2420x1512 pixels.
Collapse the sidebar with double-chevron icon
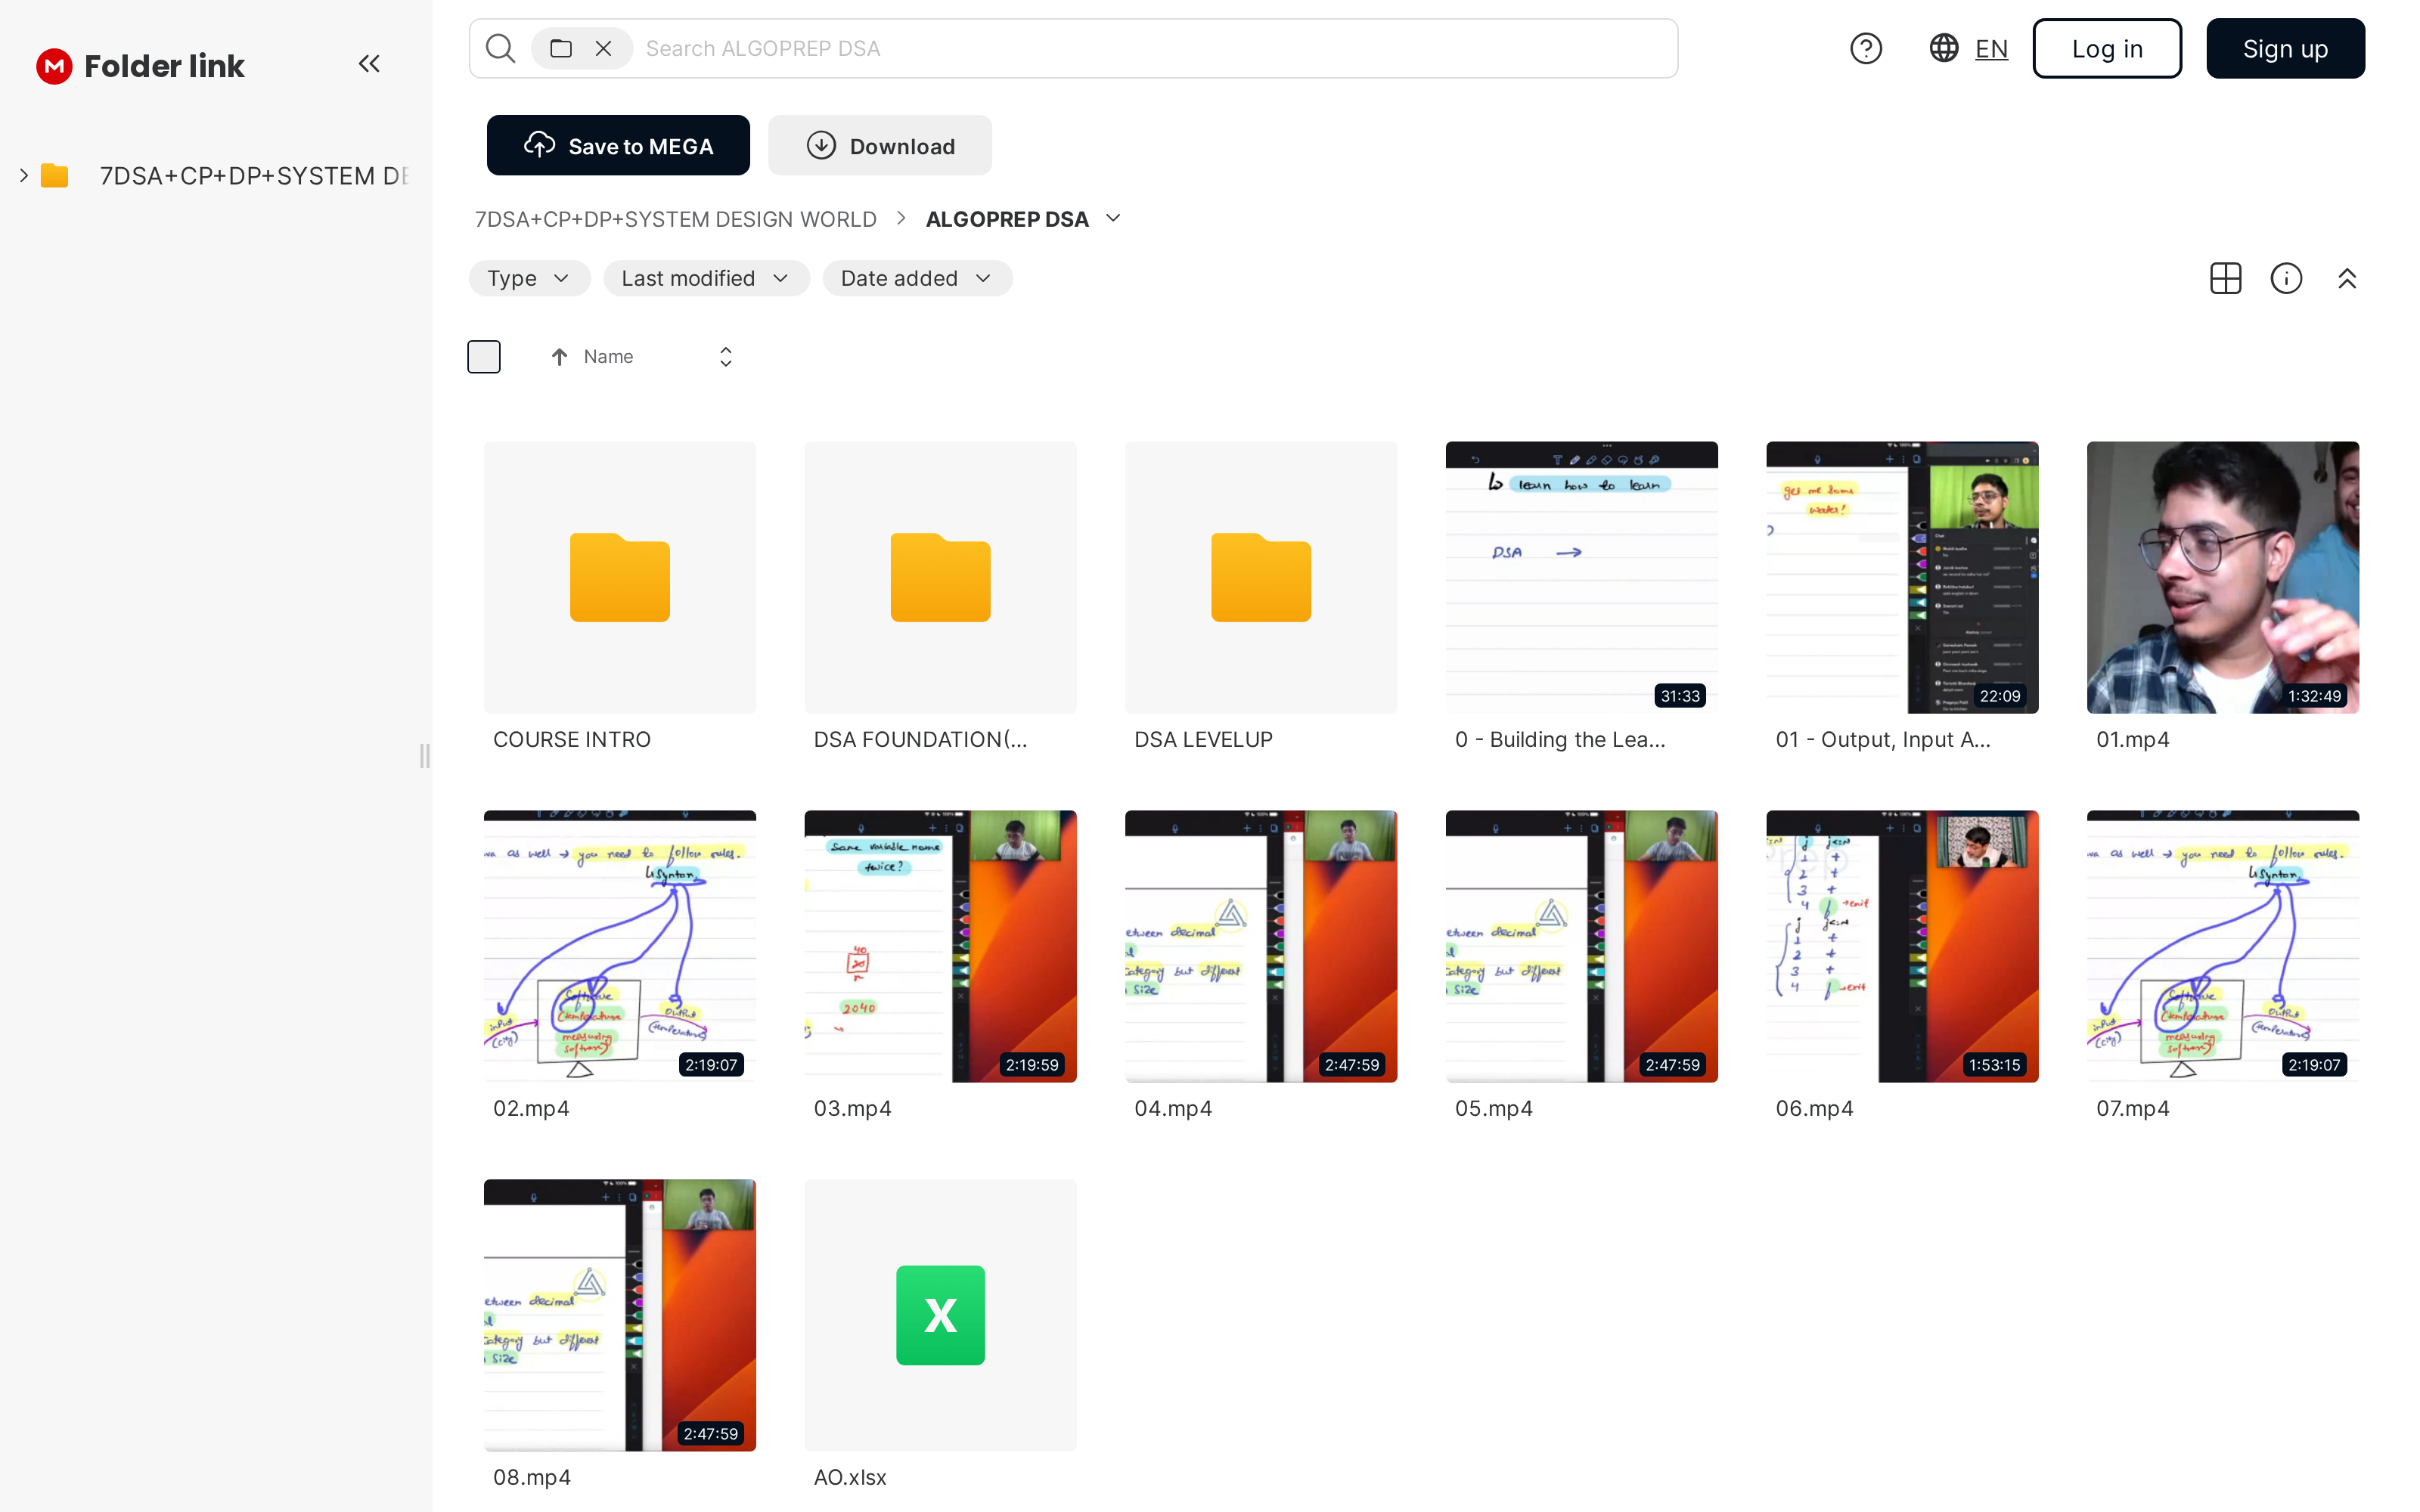click(x=369, y=65)
